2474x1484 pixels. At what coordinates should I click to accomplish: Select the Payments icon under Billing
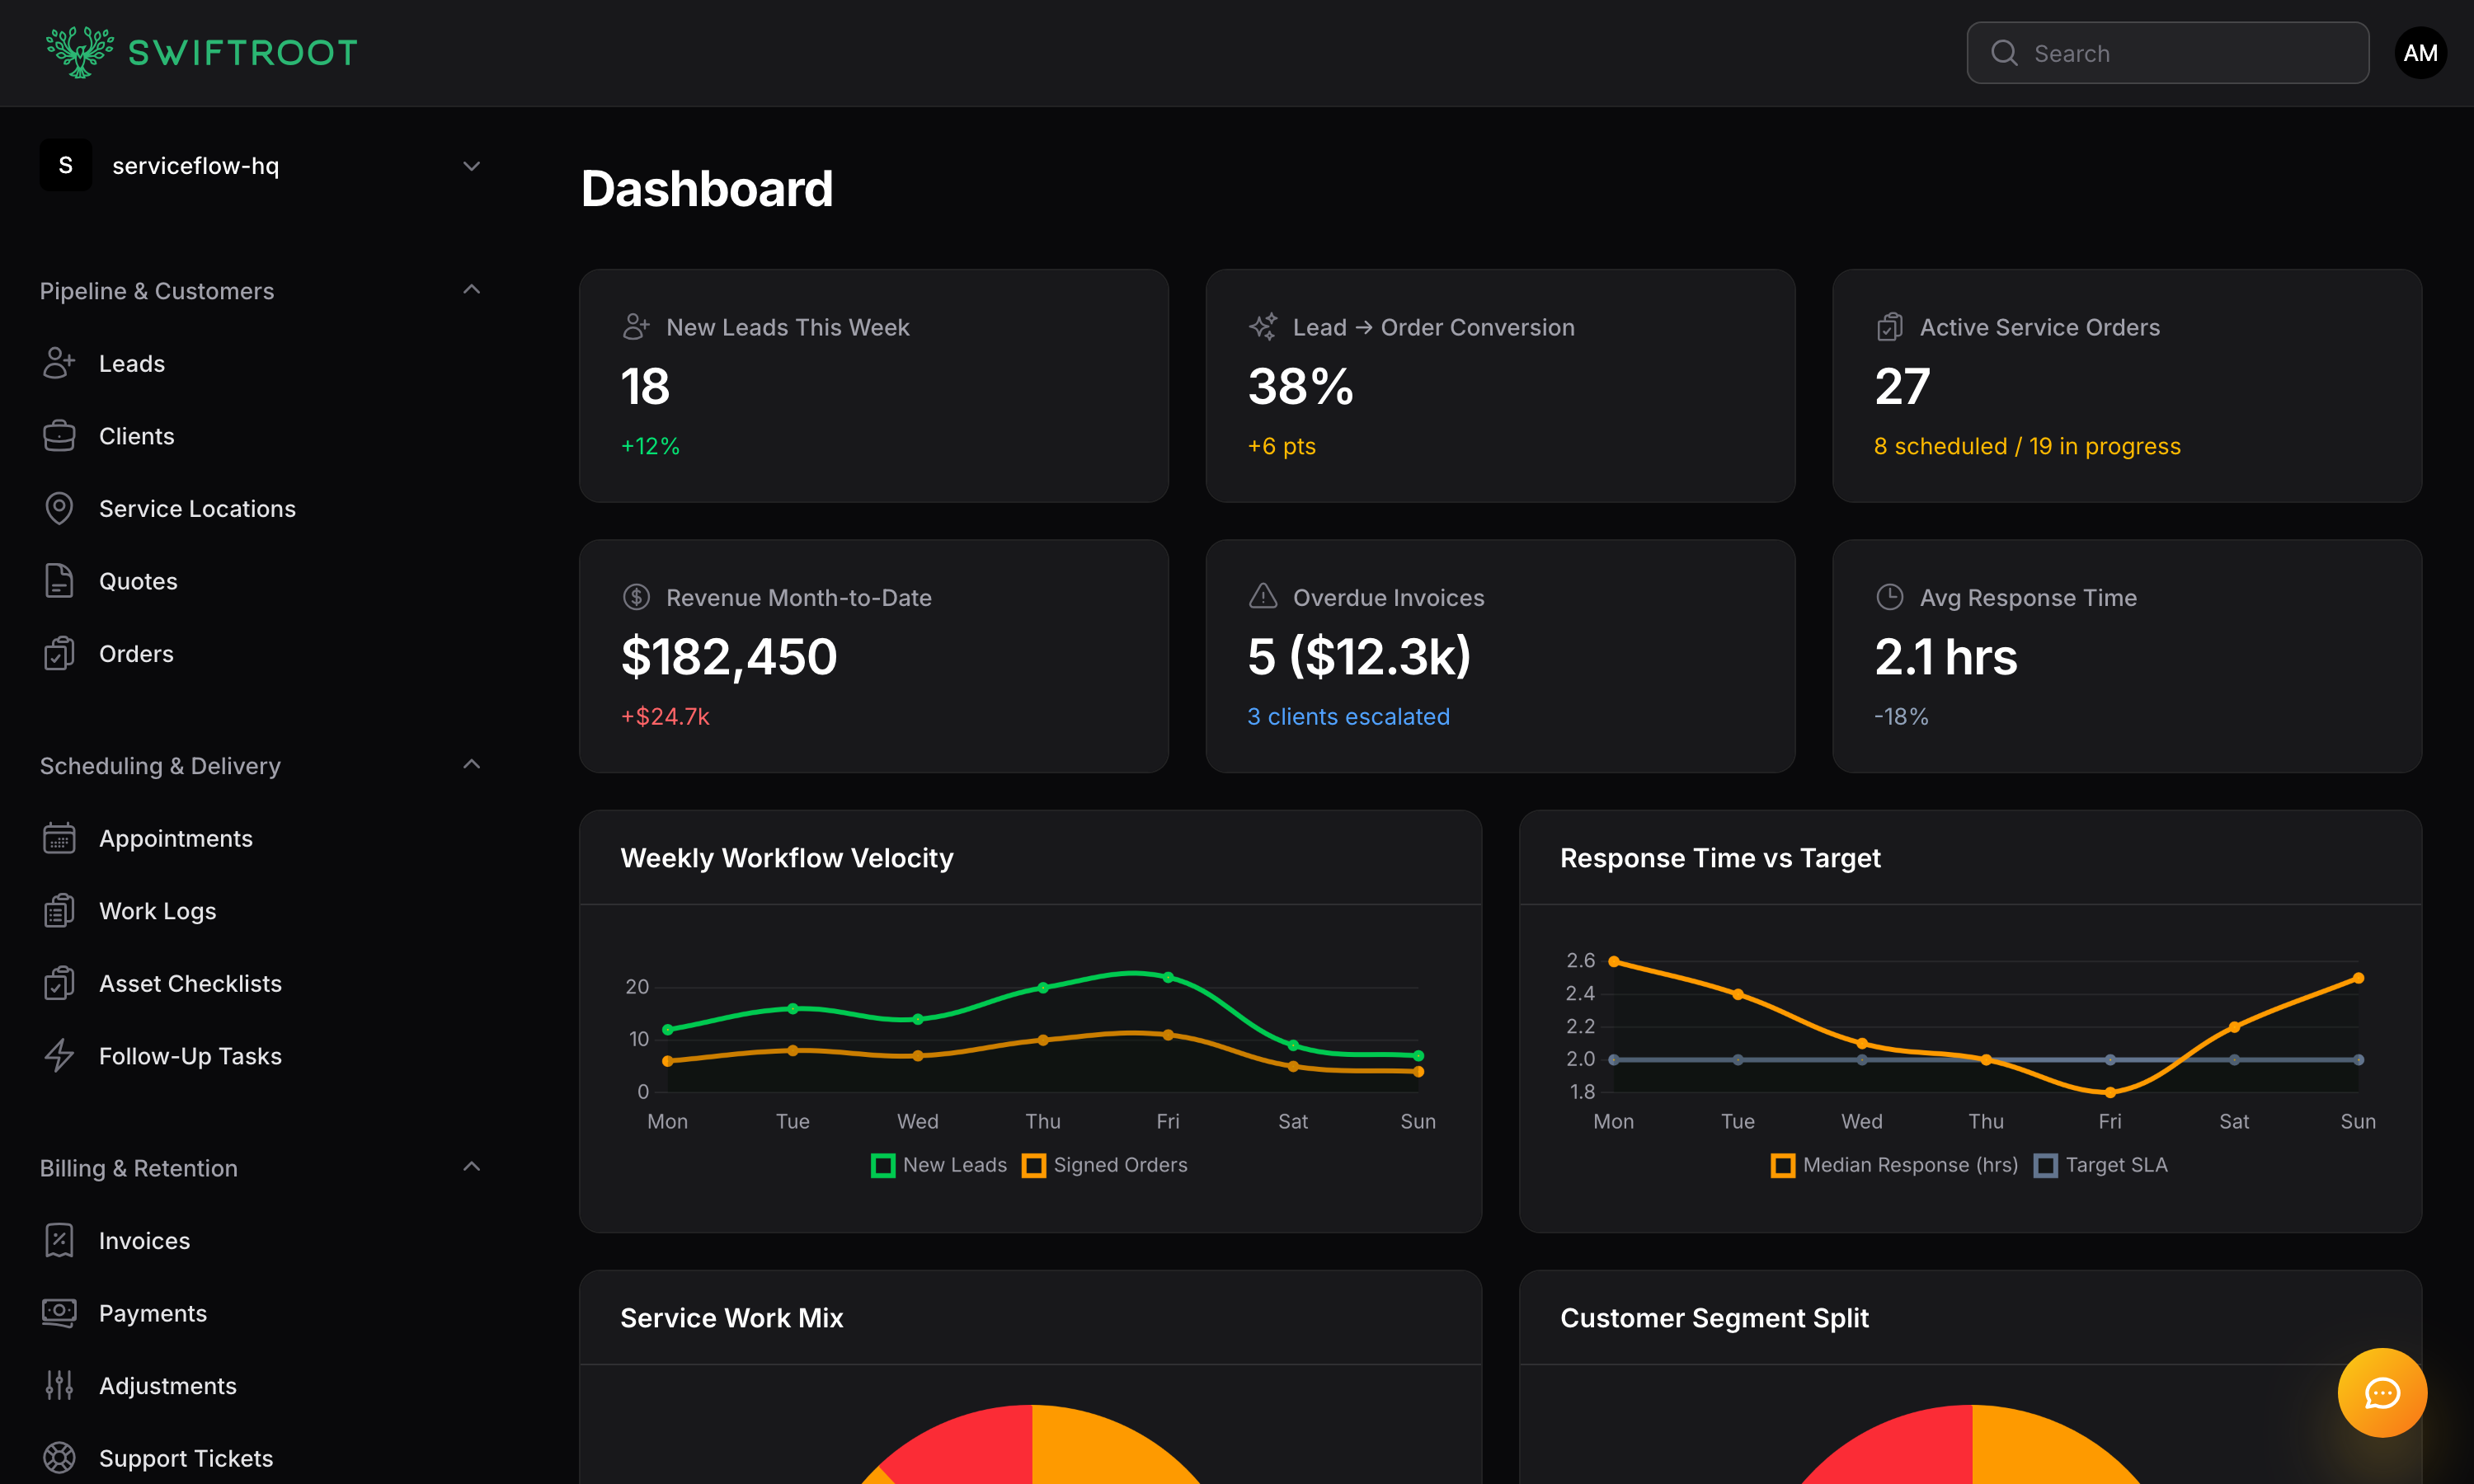(59, 1313)
